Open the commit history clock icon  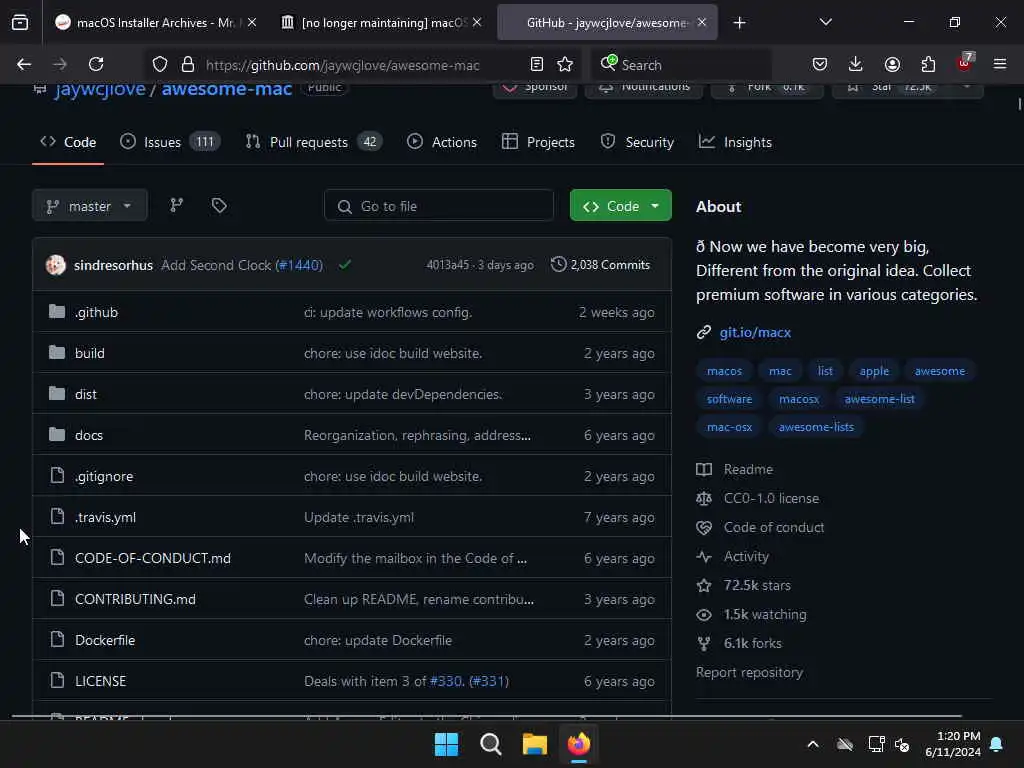click(x=558, y=264)
